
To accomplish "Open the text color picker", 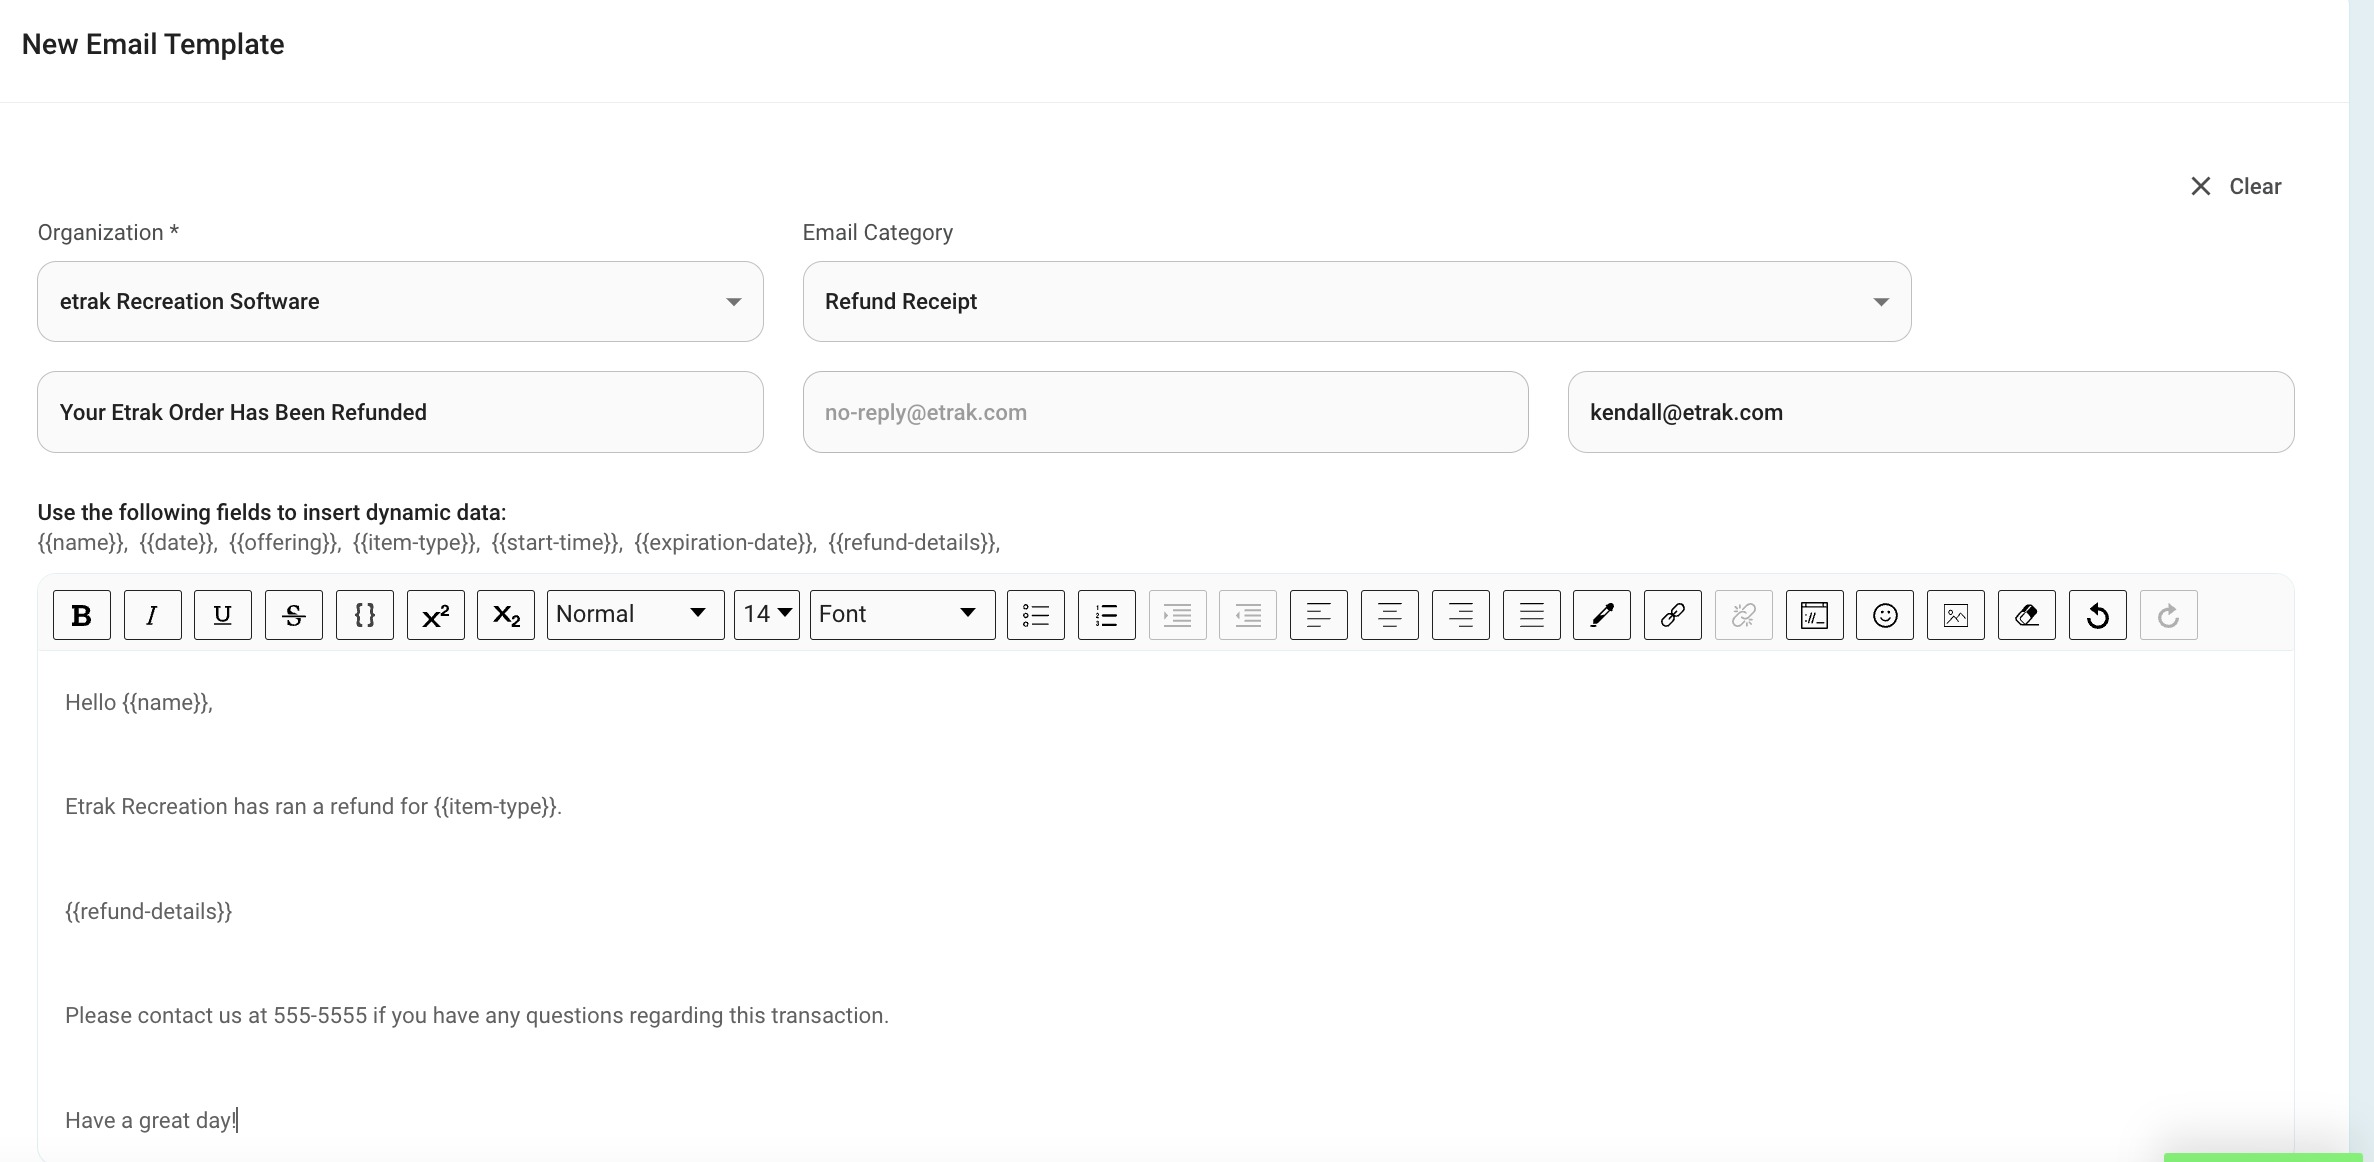I will [x=1602, y=615].
